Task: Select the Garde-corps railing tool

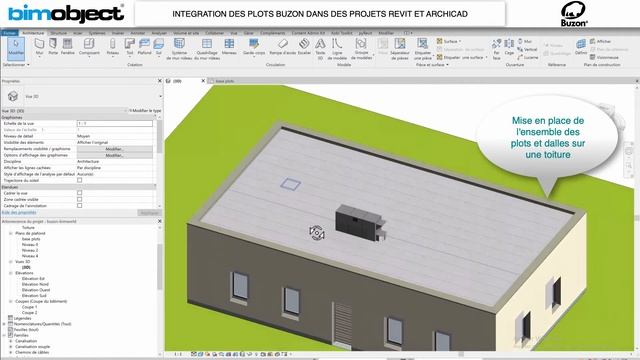Action: tap(254, 47)
